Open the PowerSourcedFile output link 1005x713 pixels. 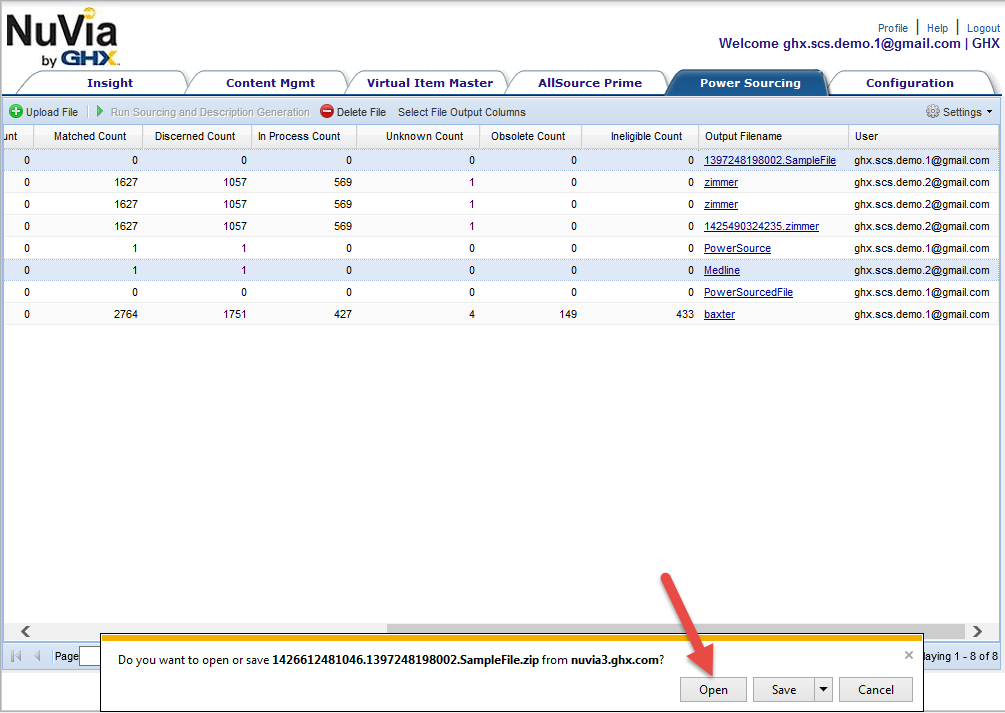[748, 292]
